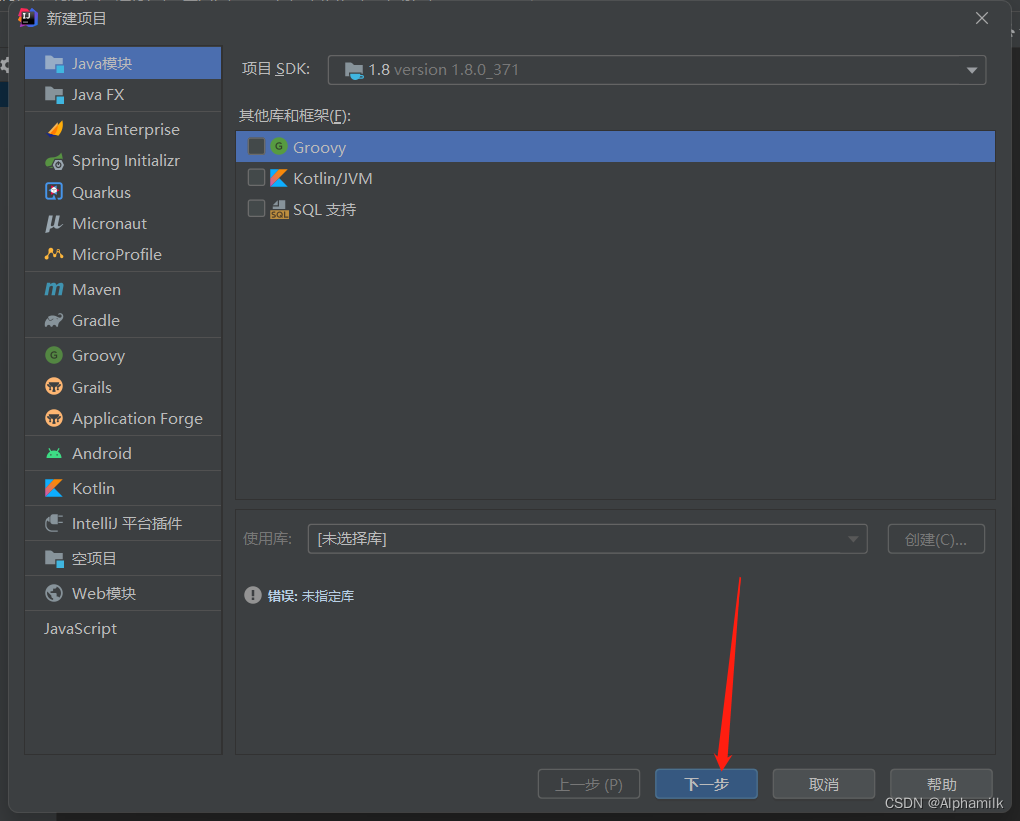Open 帮助 help
Viewport: 1020px width, 821px height.
[x=941, y=784]
